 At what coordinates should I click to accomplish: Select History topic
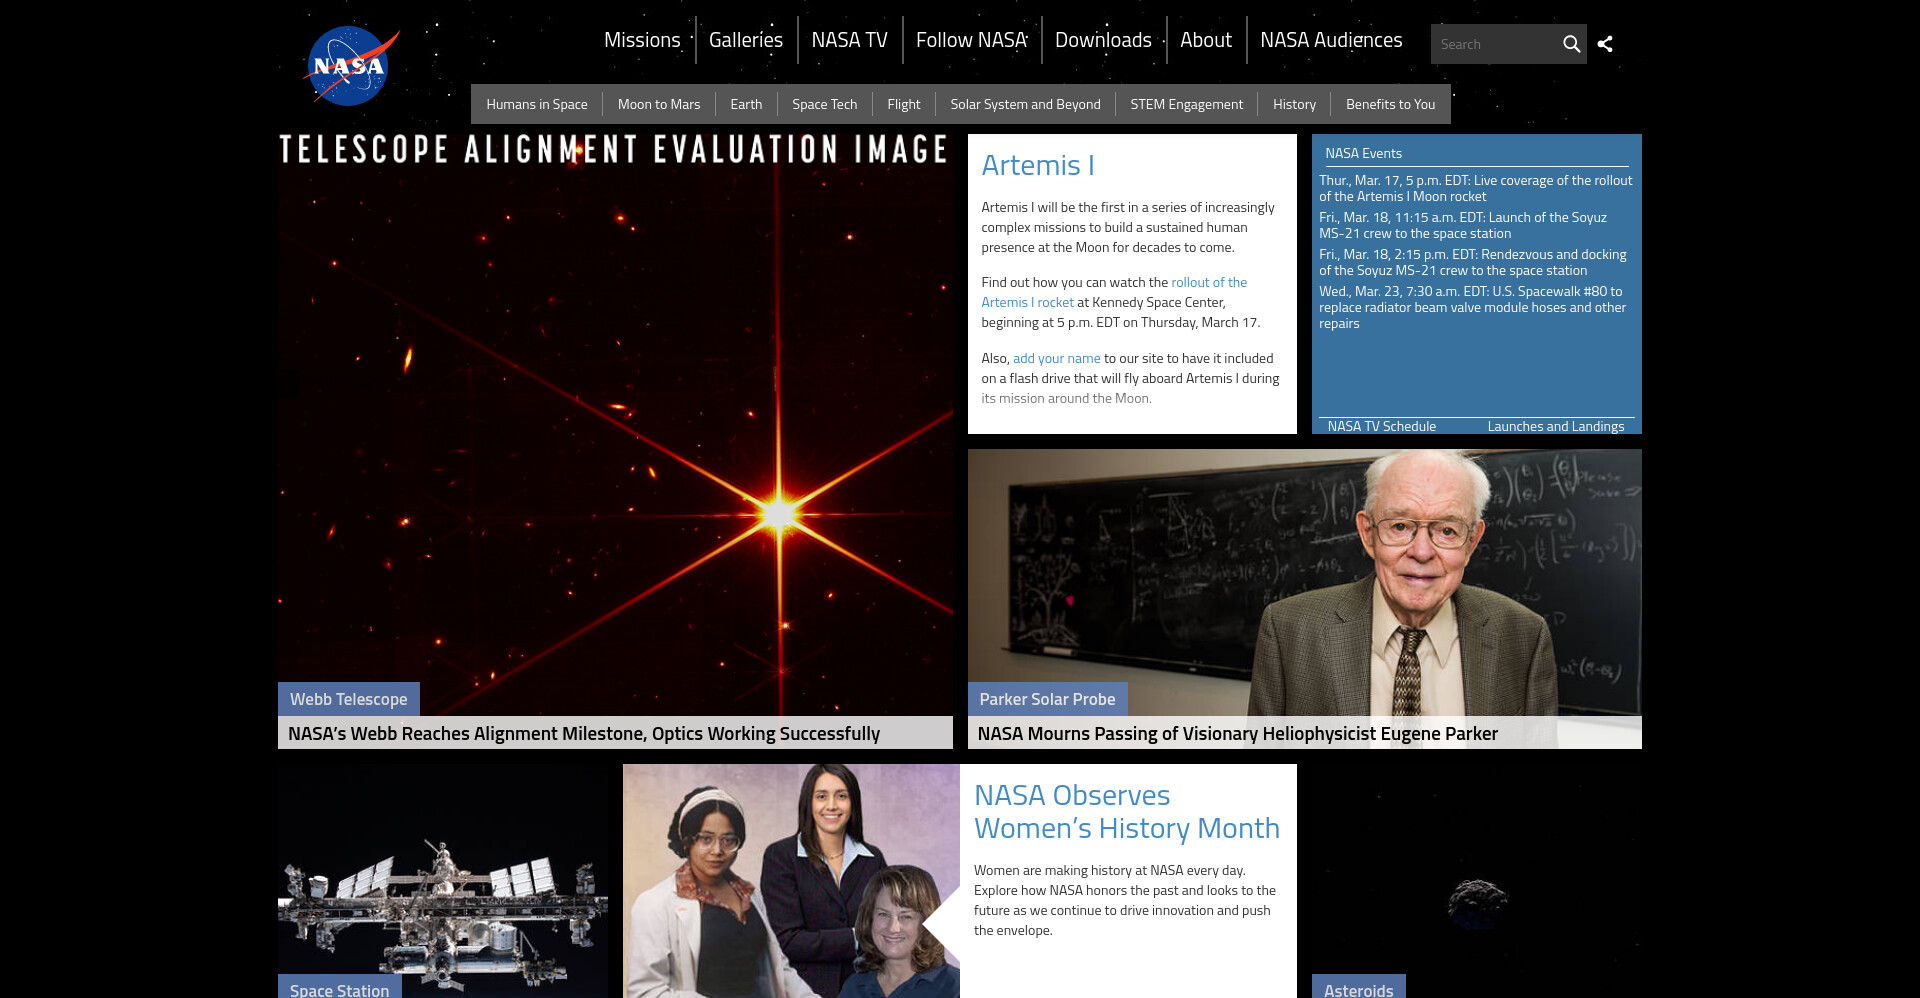click(x=1294, y=104)
